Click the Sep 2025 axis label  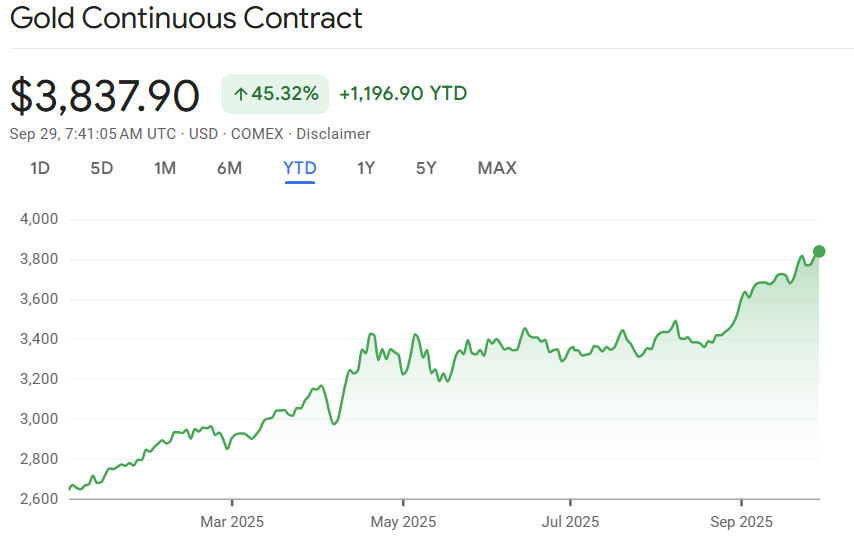[x=741, y=522]
